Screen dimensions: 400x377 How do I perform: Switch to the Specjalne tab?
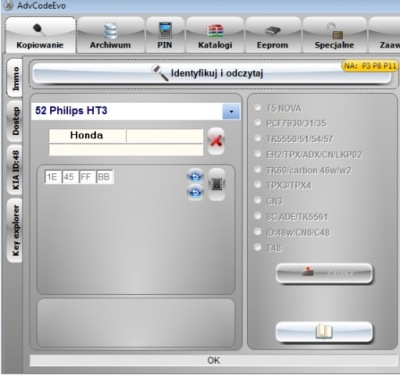click(x=334, y=35)
